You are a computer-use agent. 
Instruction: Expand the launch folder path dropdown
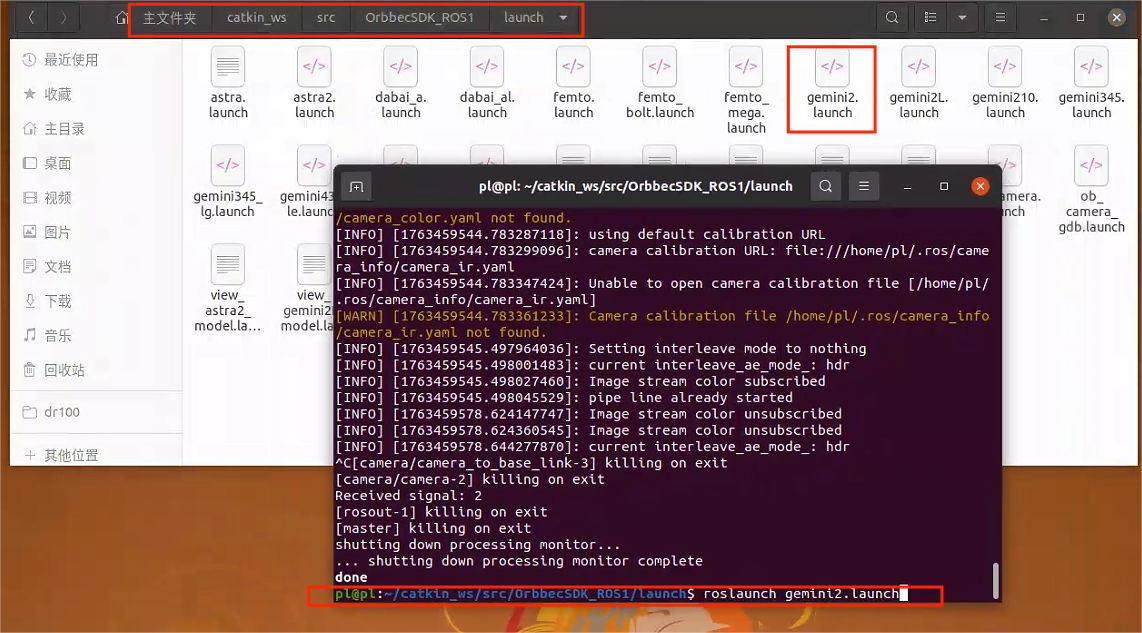[564, 18]
